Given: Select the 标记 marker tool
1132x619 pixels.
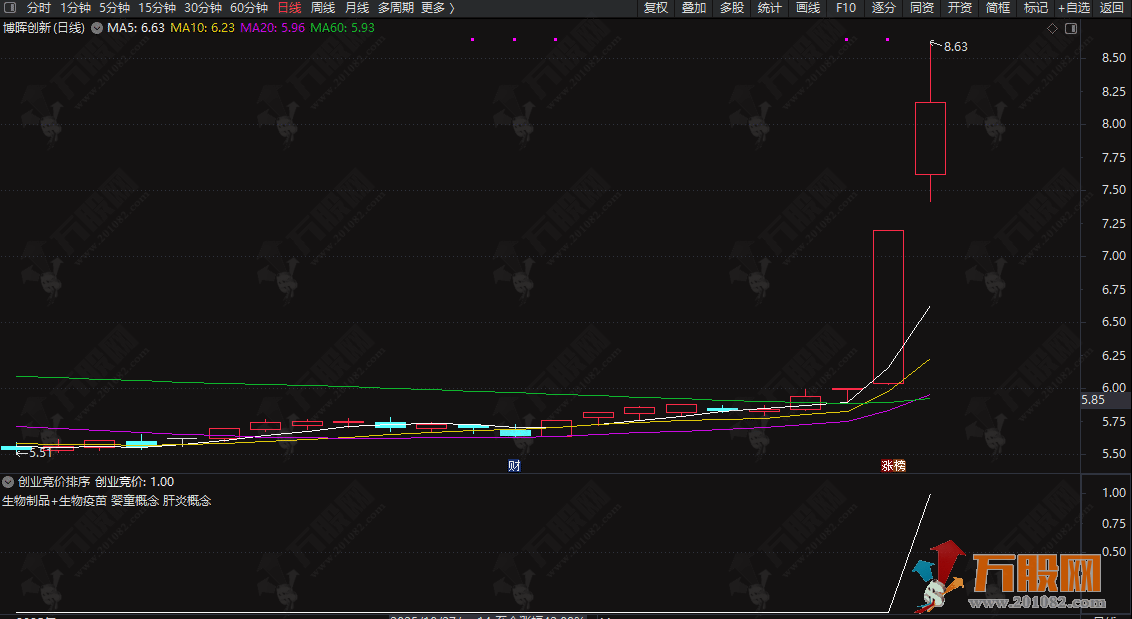Looking at the screenshot, I should (1035, 7).
